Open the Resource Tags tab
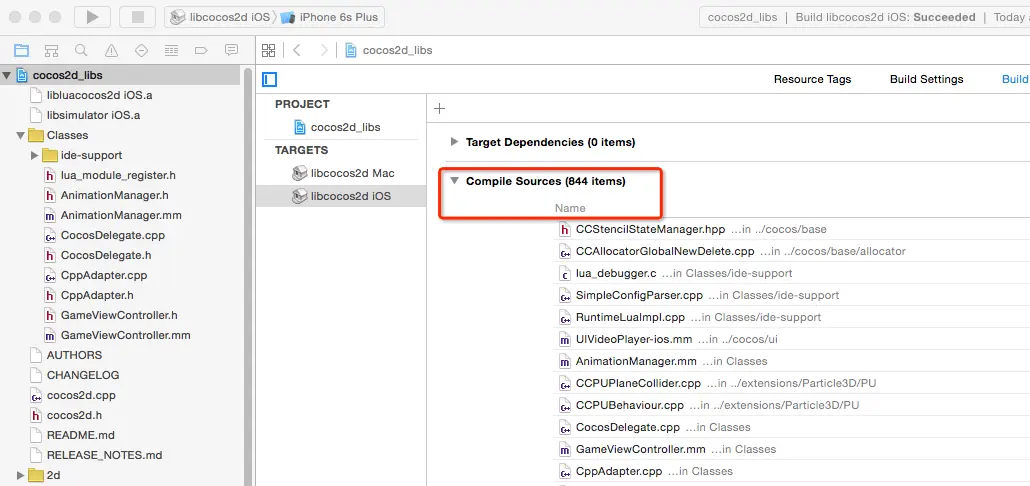Viewport: 1030px width, 486px height. (812, 79)
